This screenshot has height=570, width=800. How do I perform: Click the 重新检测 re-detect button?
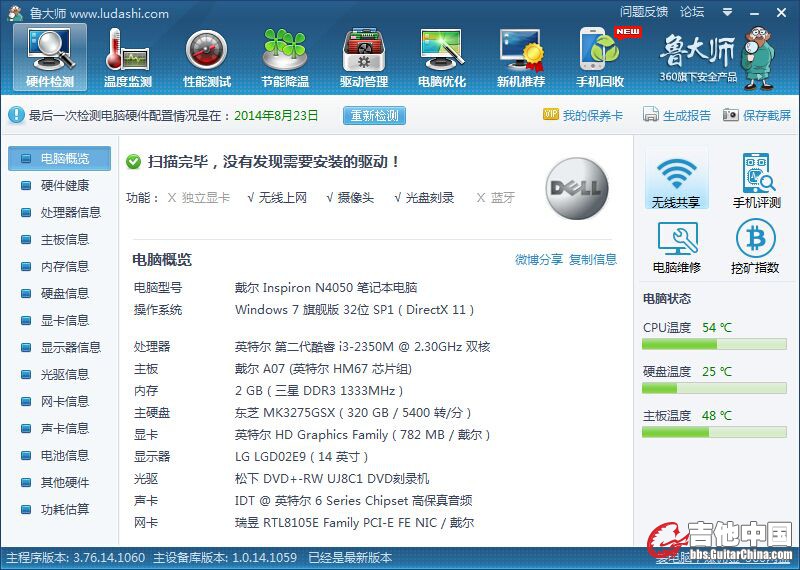coord(374,115)
